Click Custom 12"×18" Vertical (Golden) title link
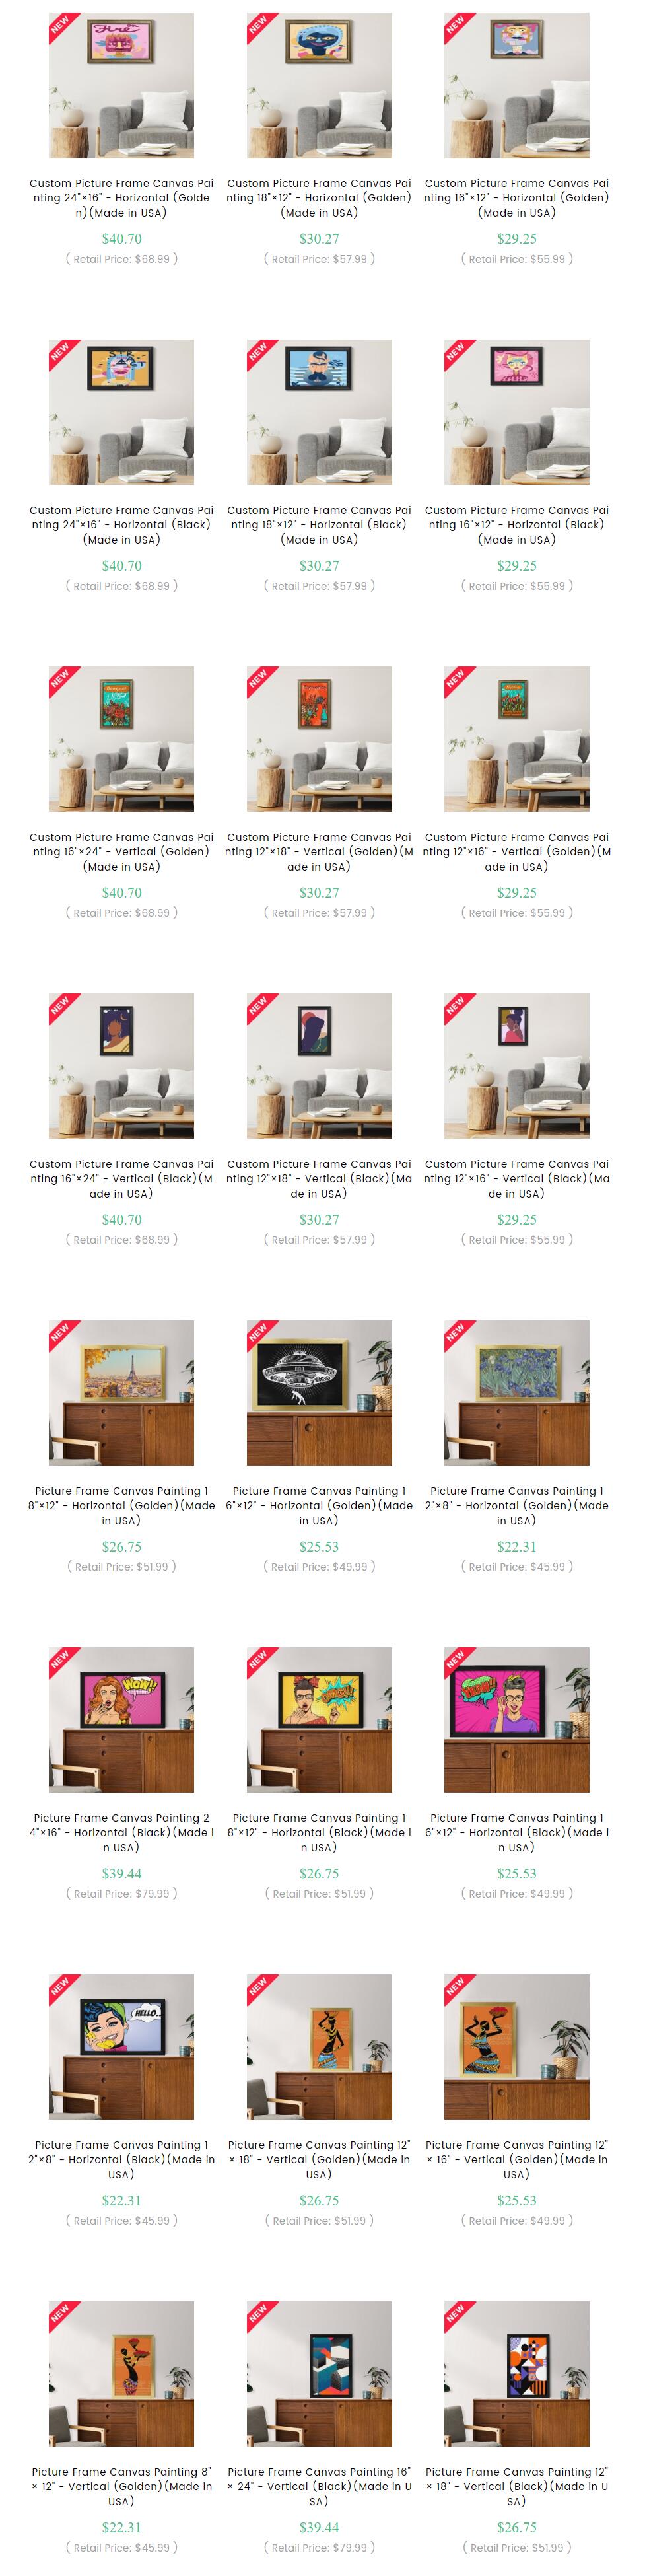Viewport: 647px width, 2576px height. (319, 852)
